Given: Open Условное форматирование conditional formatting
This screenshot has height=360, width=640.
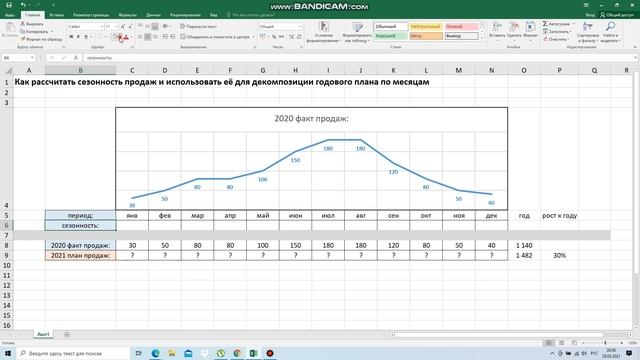Looking at the screenshot, I should pyautogui.click(x=324, y=32).
